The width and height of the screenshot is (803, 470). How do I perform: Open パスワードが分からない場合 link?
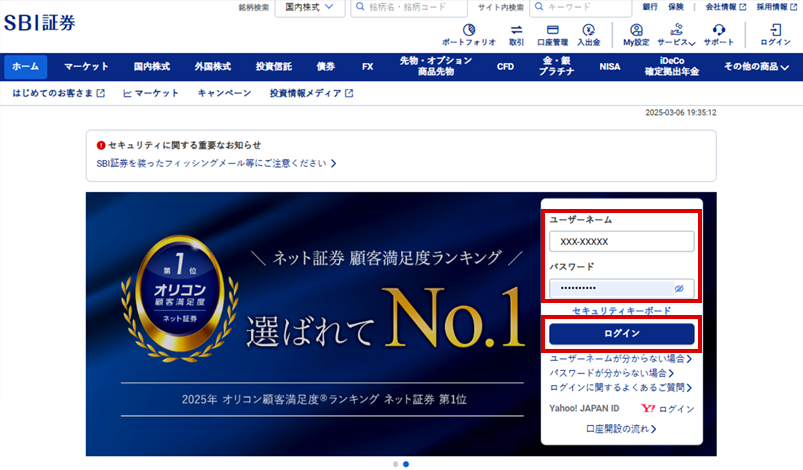tap(612, 373)
